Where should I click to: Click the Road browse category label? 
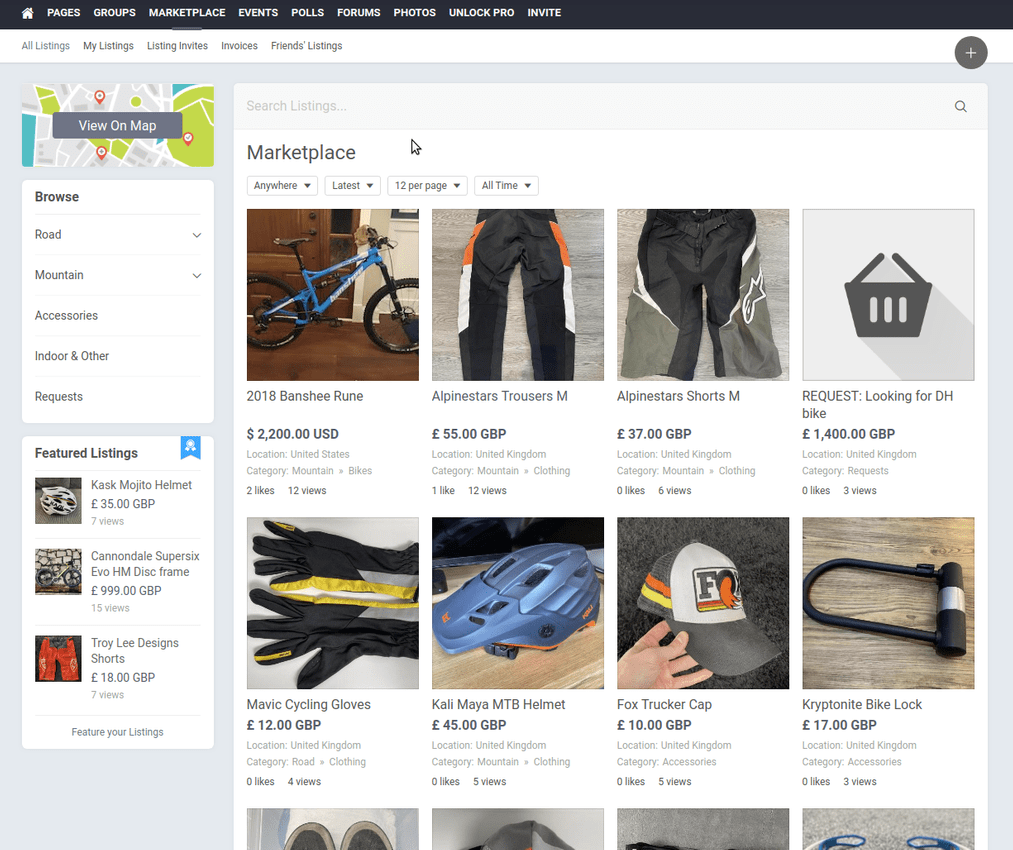[x=48, y=235]
